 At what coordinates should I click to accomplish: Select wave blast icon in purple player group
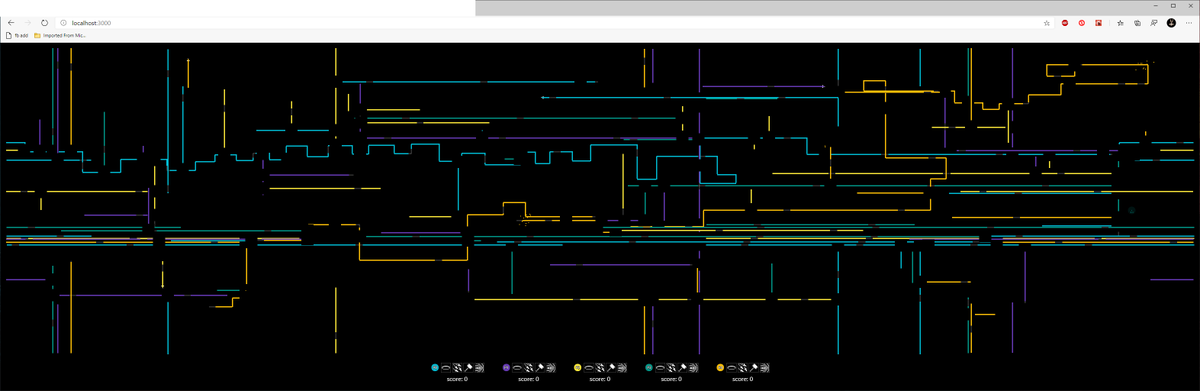(550, 368)
